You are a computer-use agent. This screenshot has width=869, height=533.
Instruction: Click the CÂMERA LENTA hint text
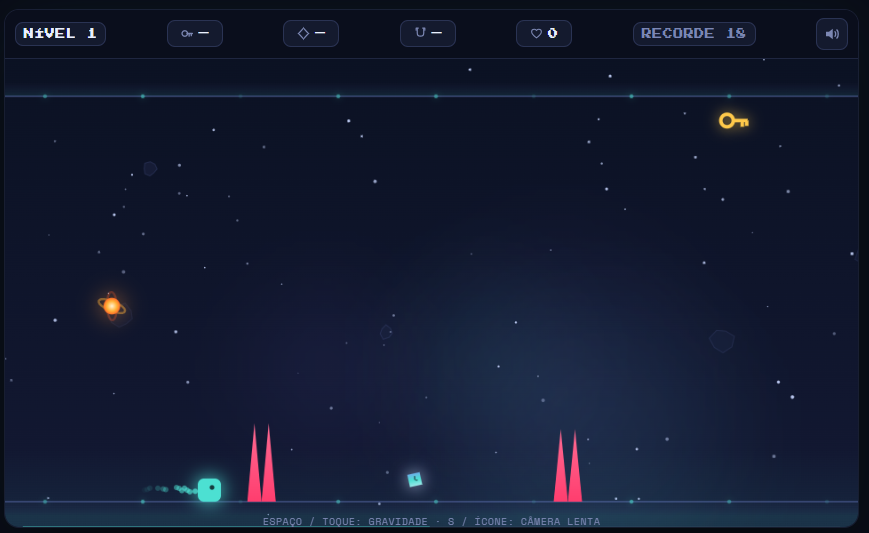pyautogui.click(x=560, y=521)
